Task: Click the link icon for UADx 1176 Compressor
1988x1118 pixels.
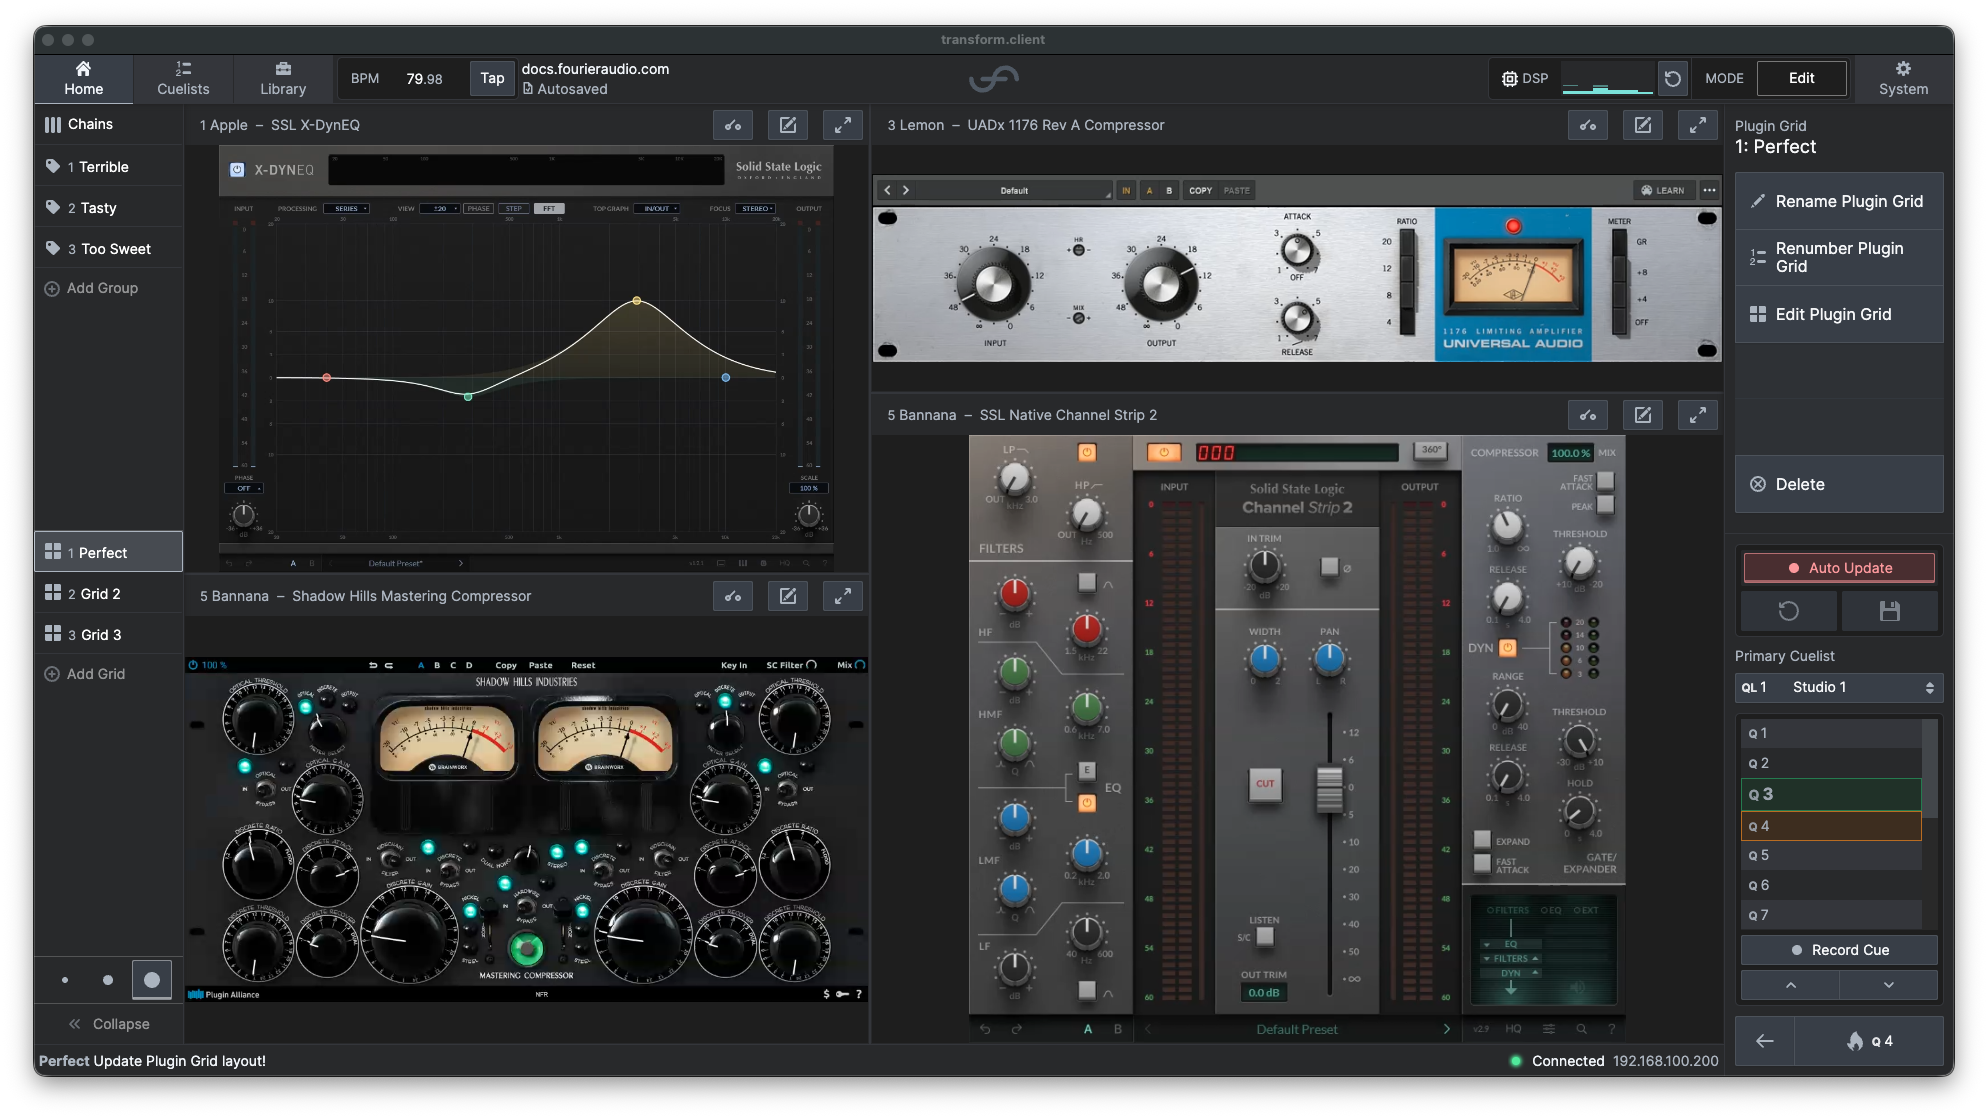Action: (x=1588, y=125)
